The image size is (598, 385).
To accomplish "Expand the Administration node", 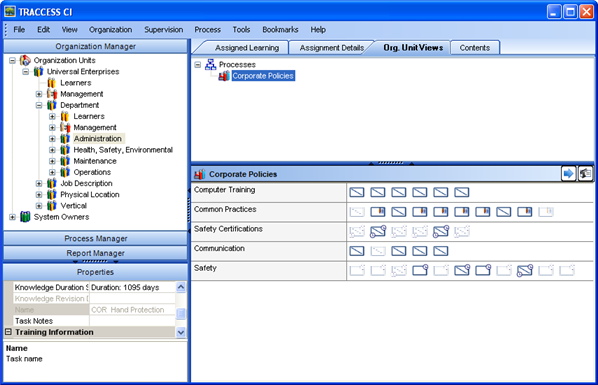I will 52,139.
